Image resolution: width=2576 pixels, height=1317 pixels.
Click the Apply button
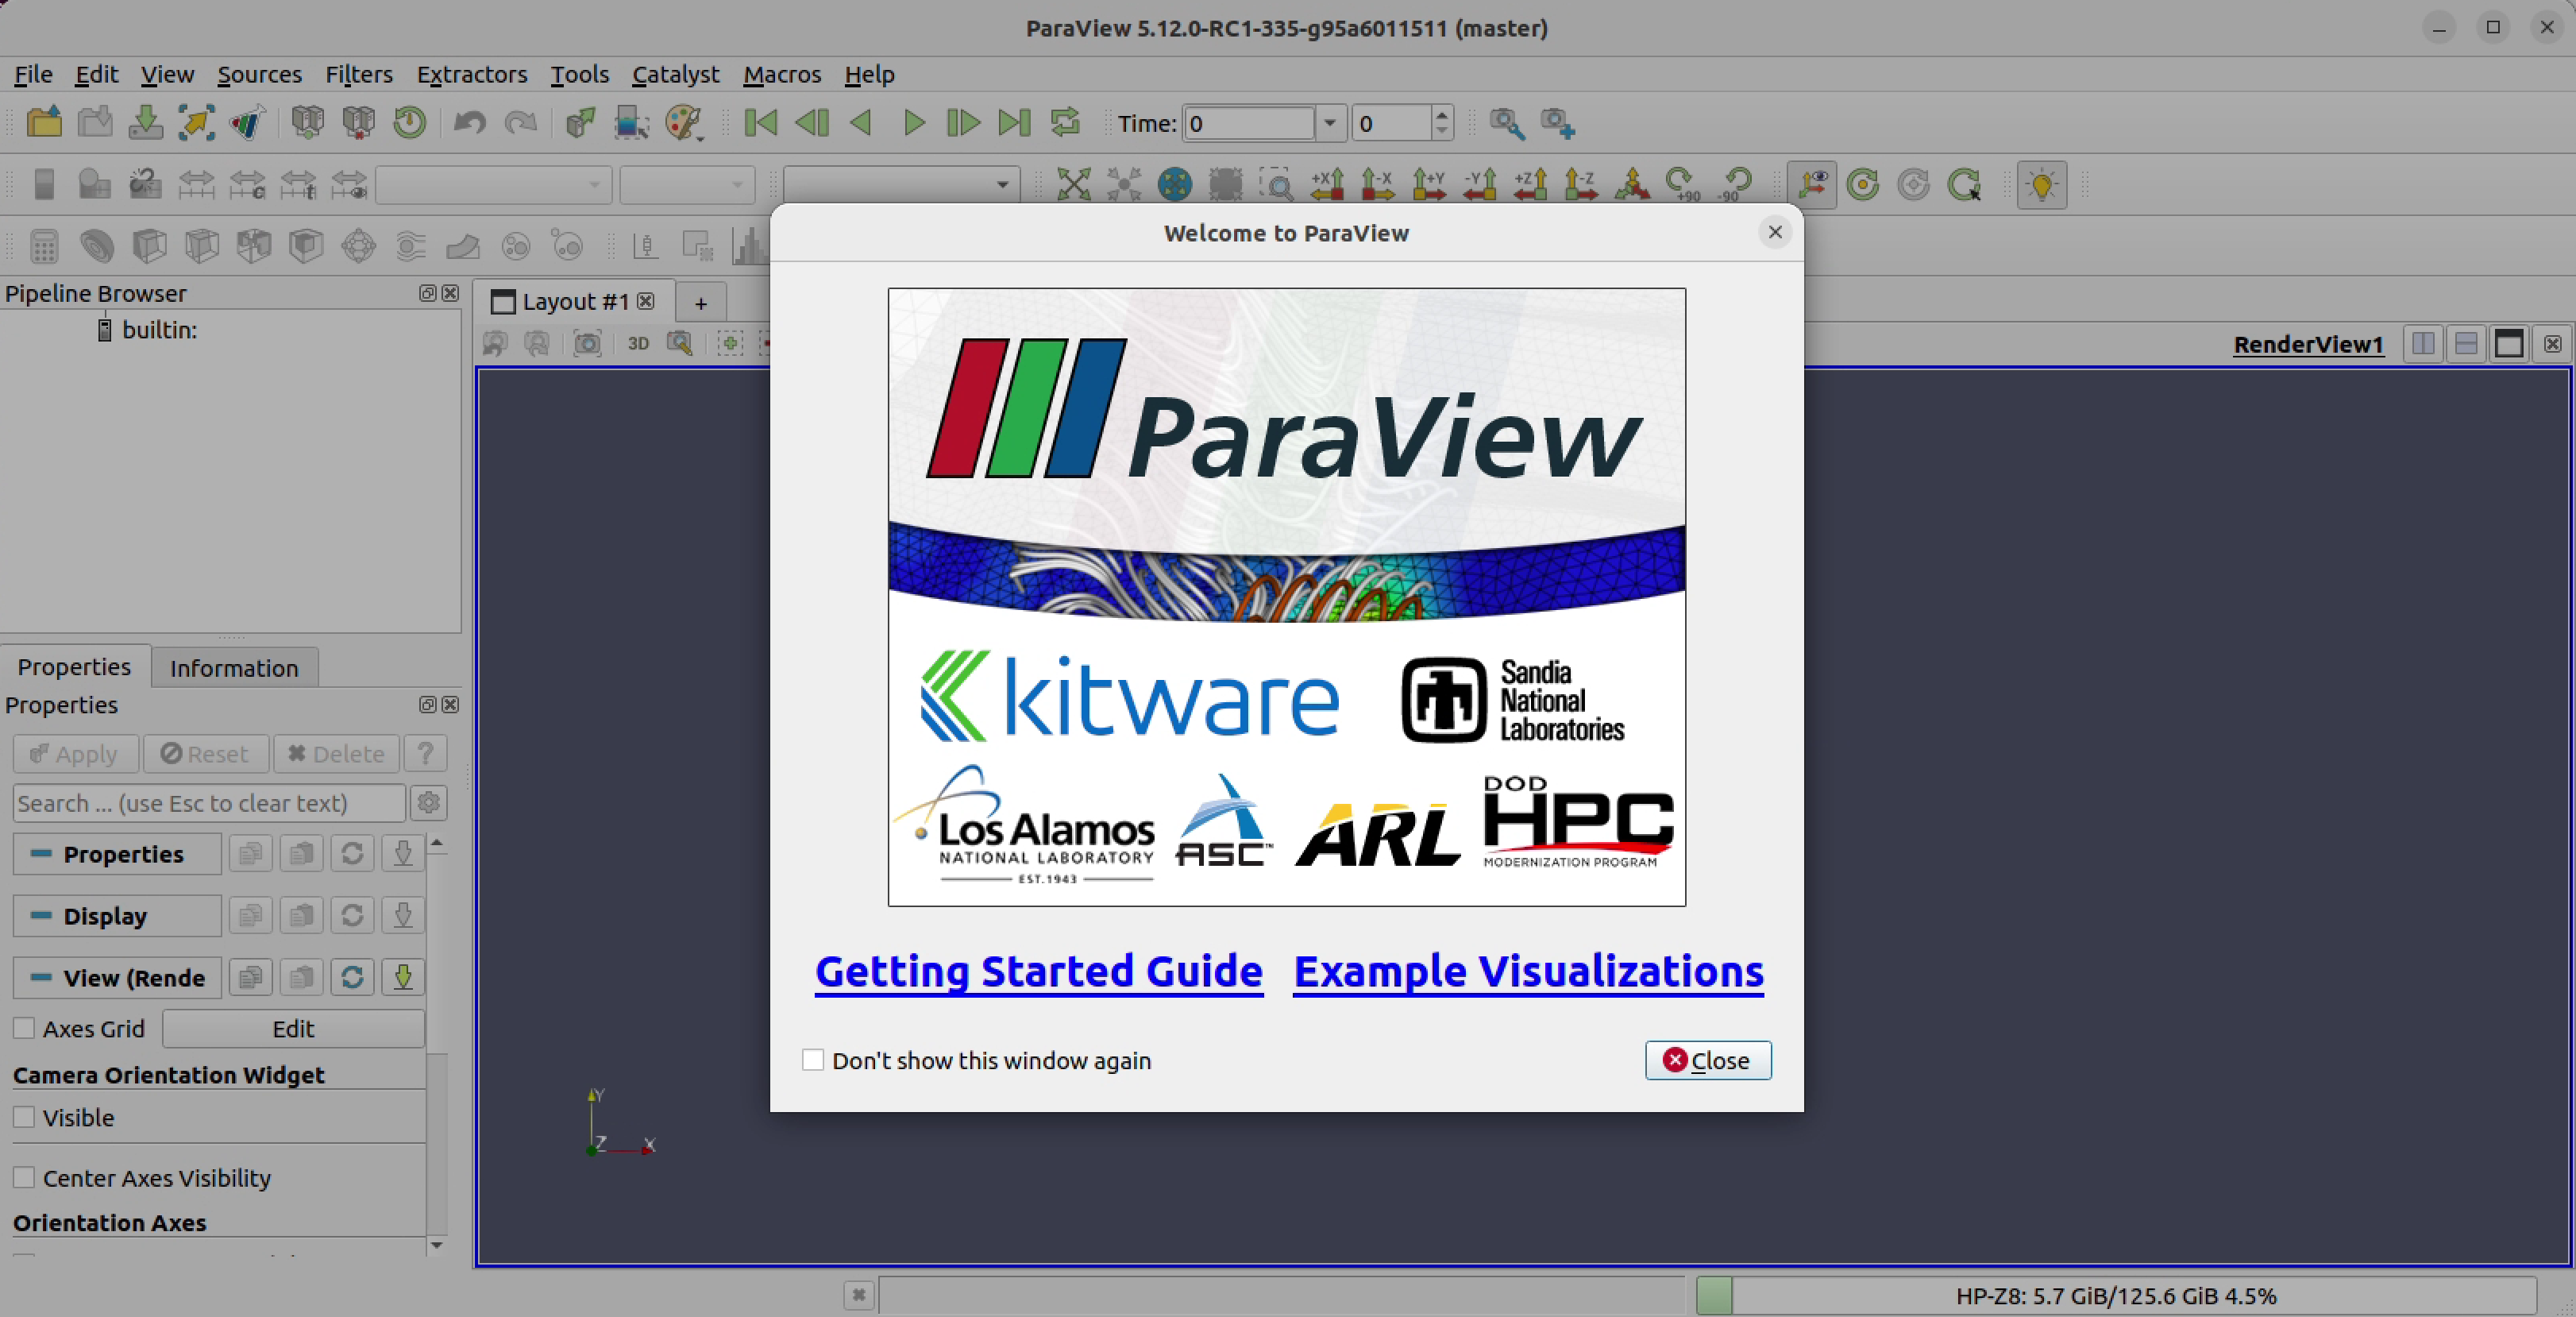[75, 754]
